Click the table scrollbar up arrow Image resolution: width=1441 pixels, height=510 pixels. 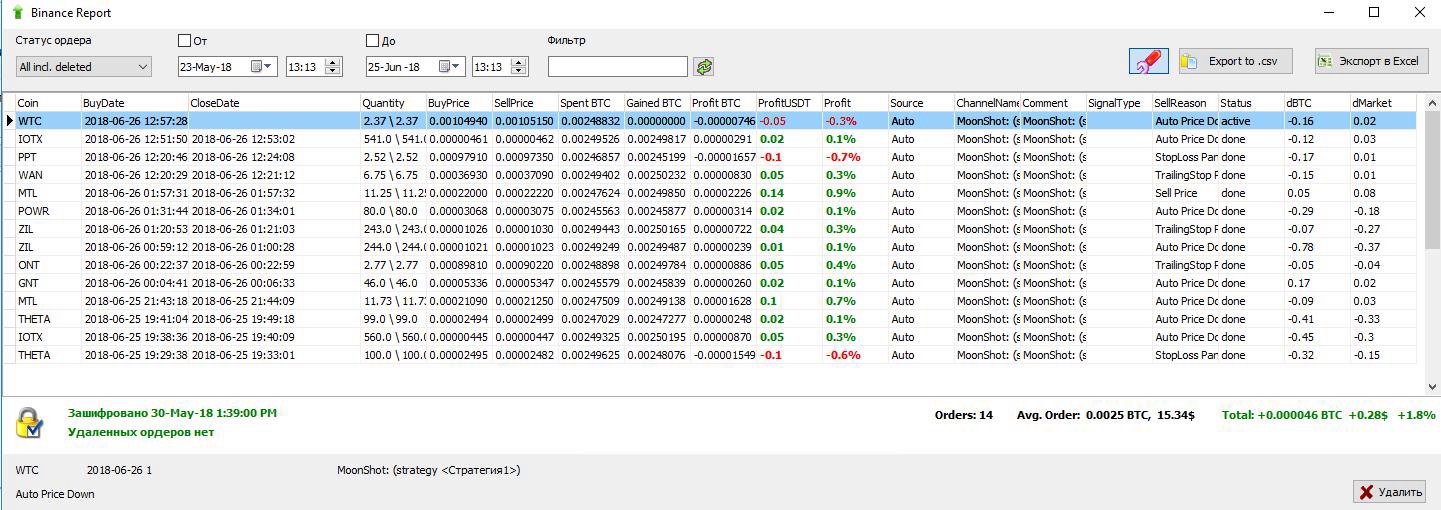click(x=1431, y=102)
